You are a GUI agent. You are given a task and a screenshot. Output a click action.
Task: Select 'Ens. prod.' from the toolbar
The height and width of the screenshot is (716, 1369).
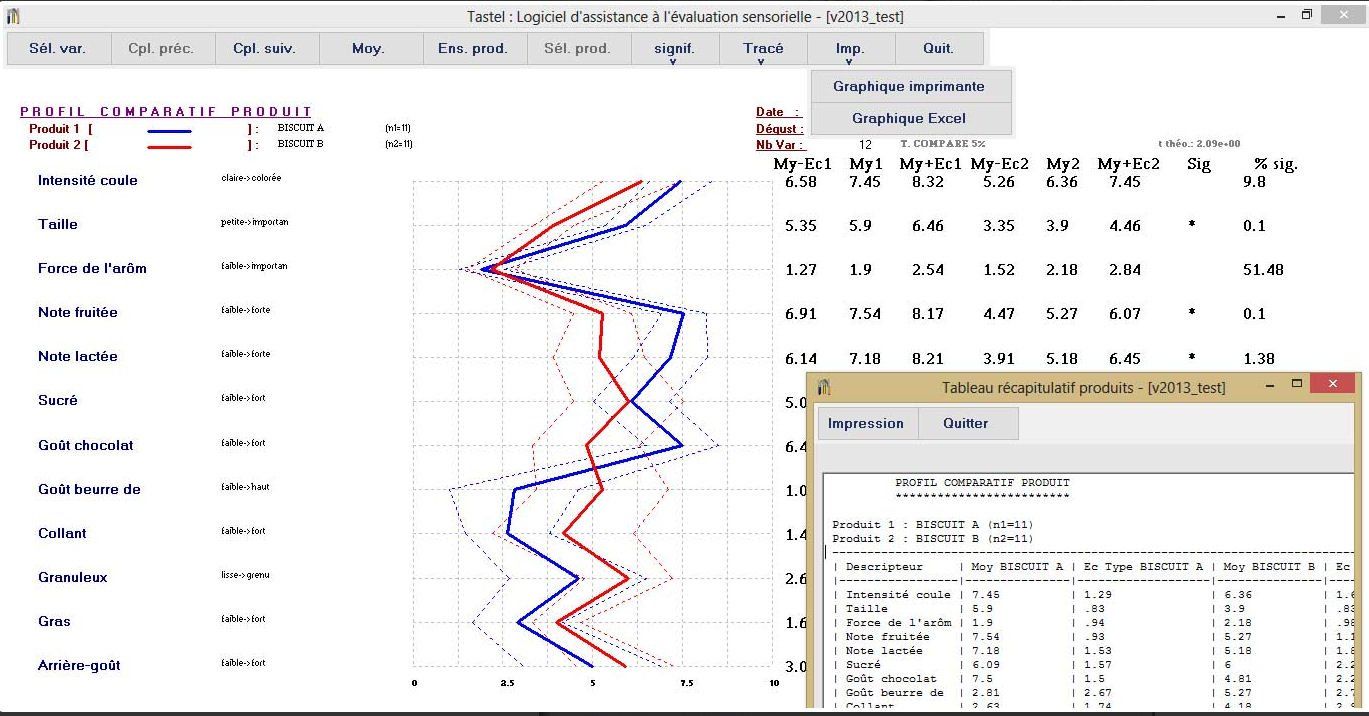pos(474,48)
